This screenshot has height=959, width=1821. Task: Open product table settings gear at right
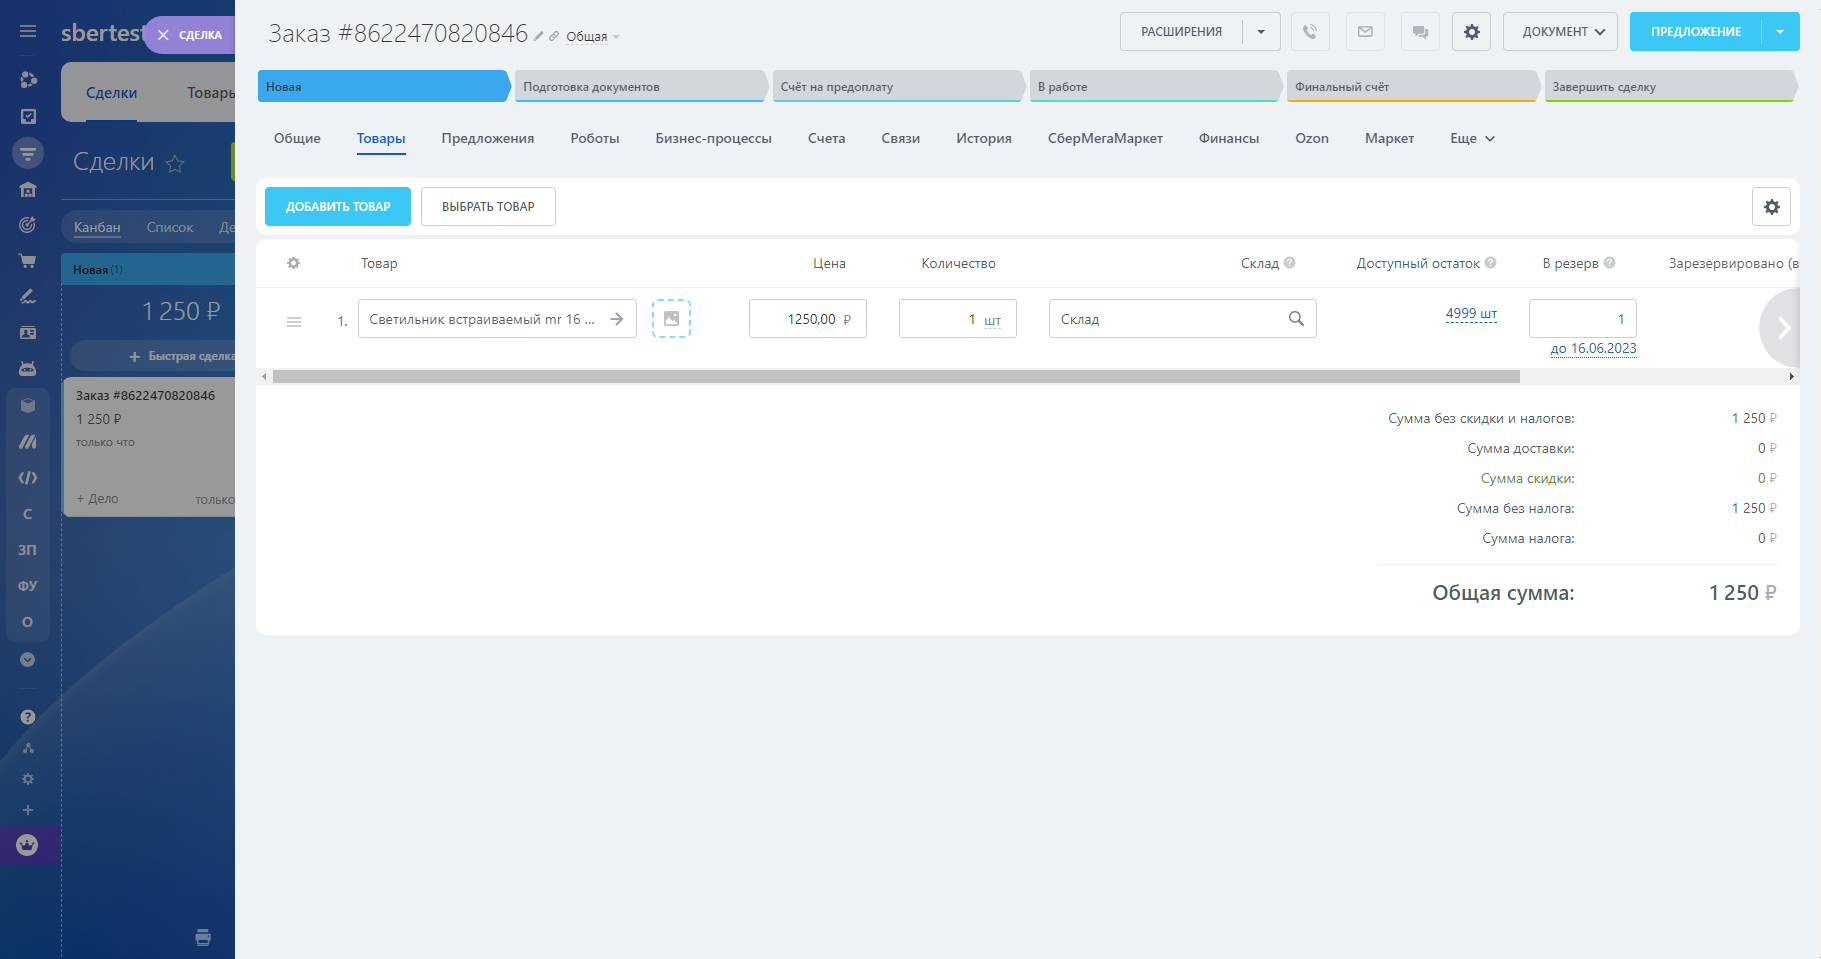[x=1771, y=207]
